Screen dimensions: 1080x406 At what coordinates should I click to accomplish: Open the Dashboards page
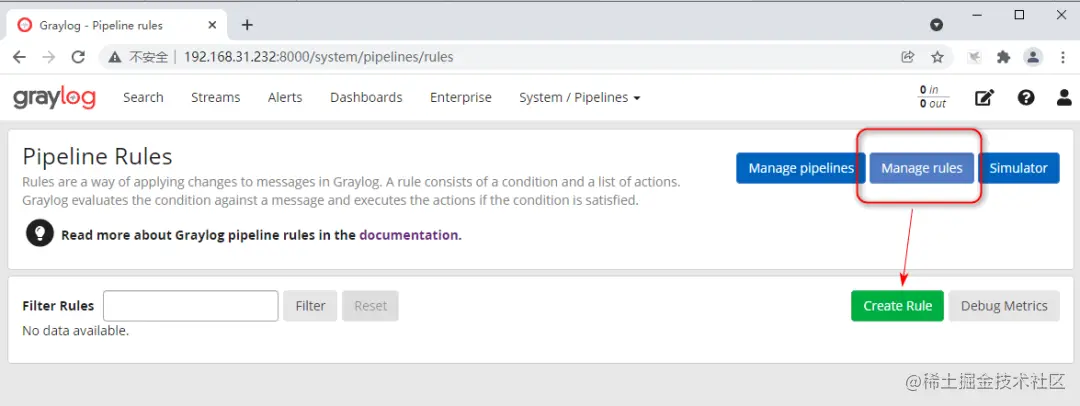click(366, 98)
